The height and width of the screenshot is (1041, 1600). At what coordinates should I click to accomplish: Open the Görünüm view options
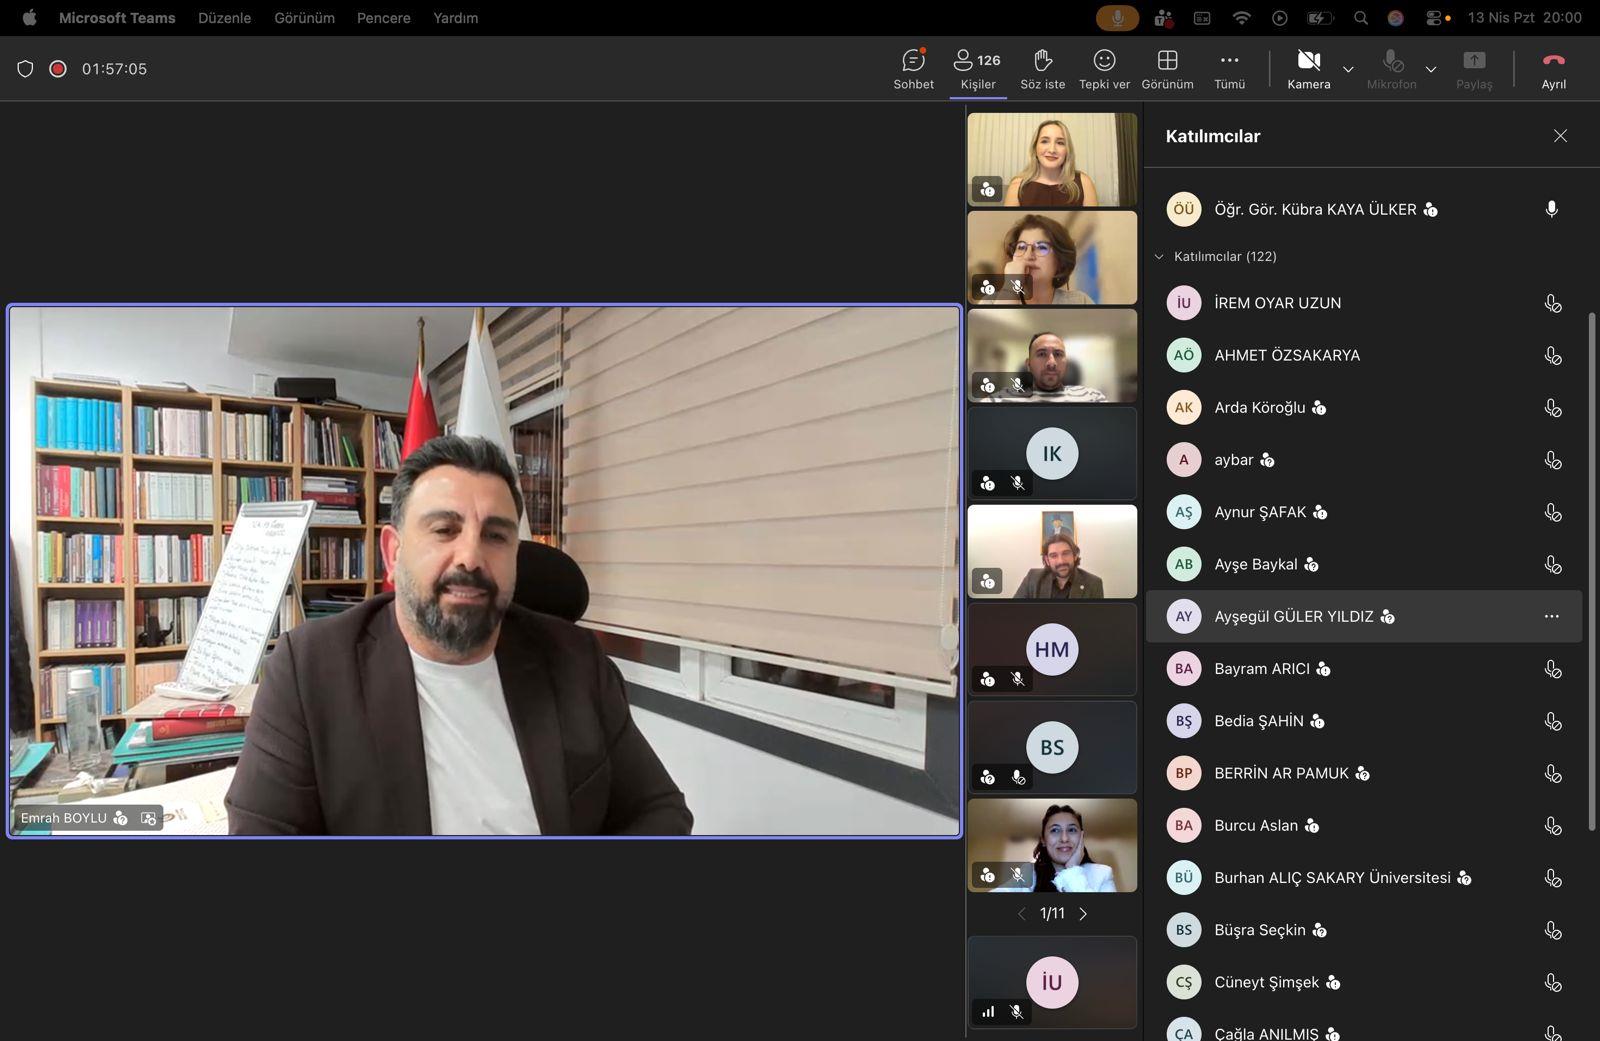pos(1167,68)
